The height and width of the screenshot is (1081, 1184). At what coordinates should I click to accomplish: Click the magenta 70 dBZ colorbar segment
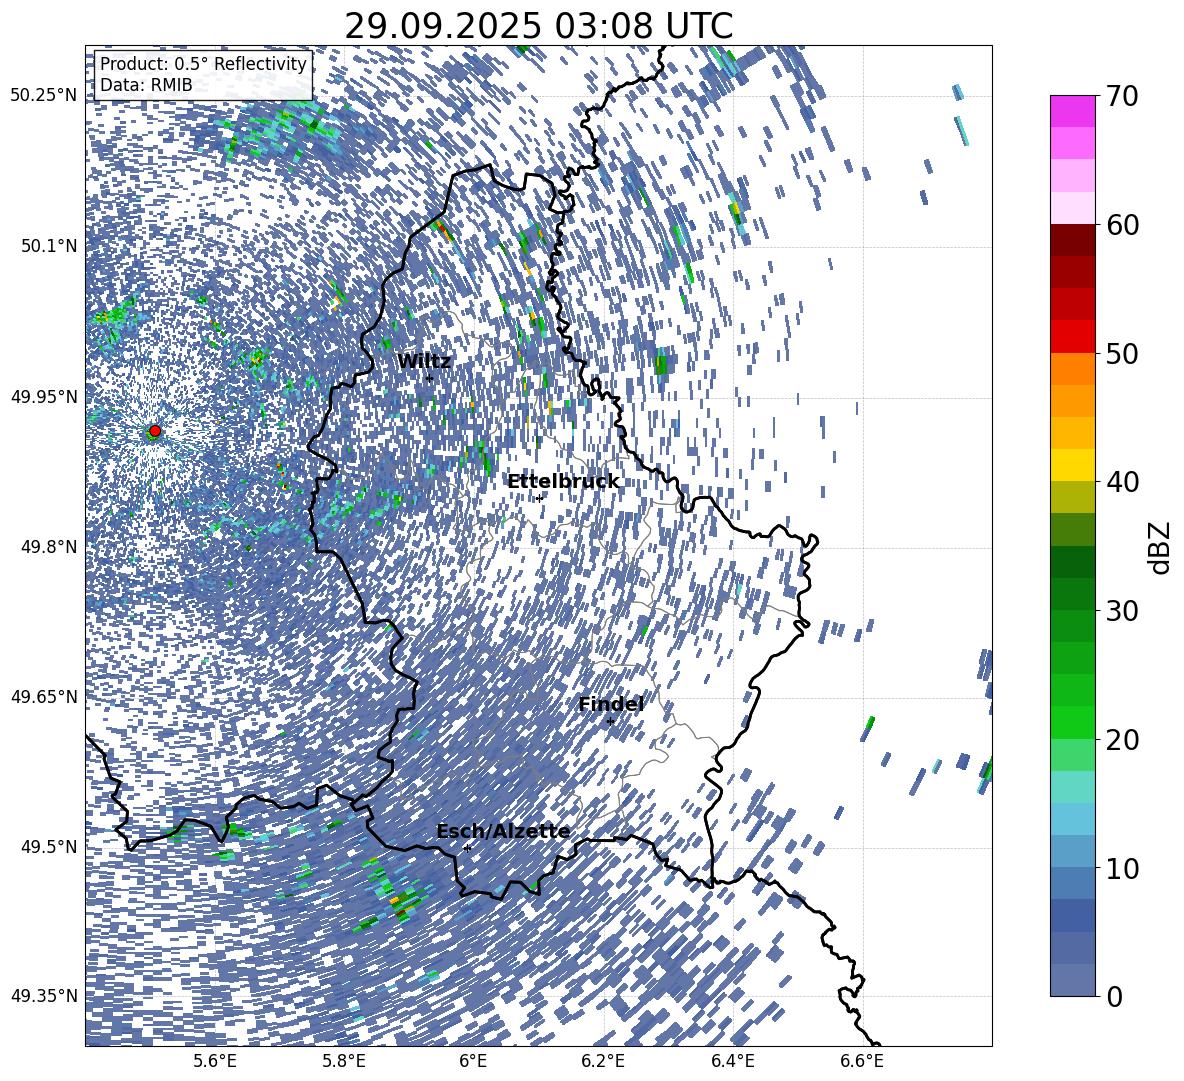coord(1072,111)
